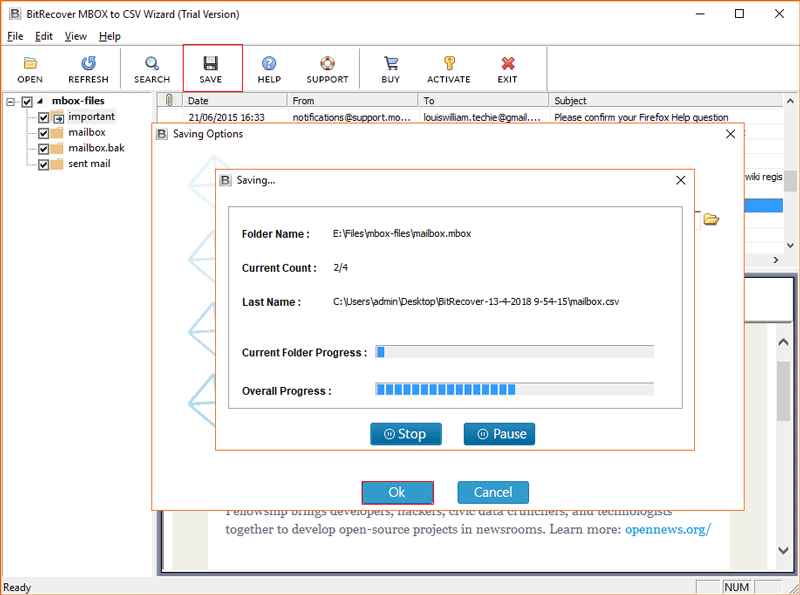Viewport: 800px width, 595px height.
Task: Sort by the To column header
Action: coord(484,100)
